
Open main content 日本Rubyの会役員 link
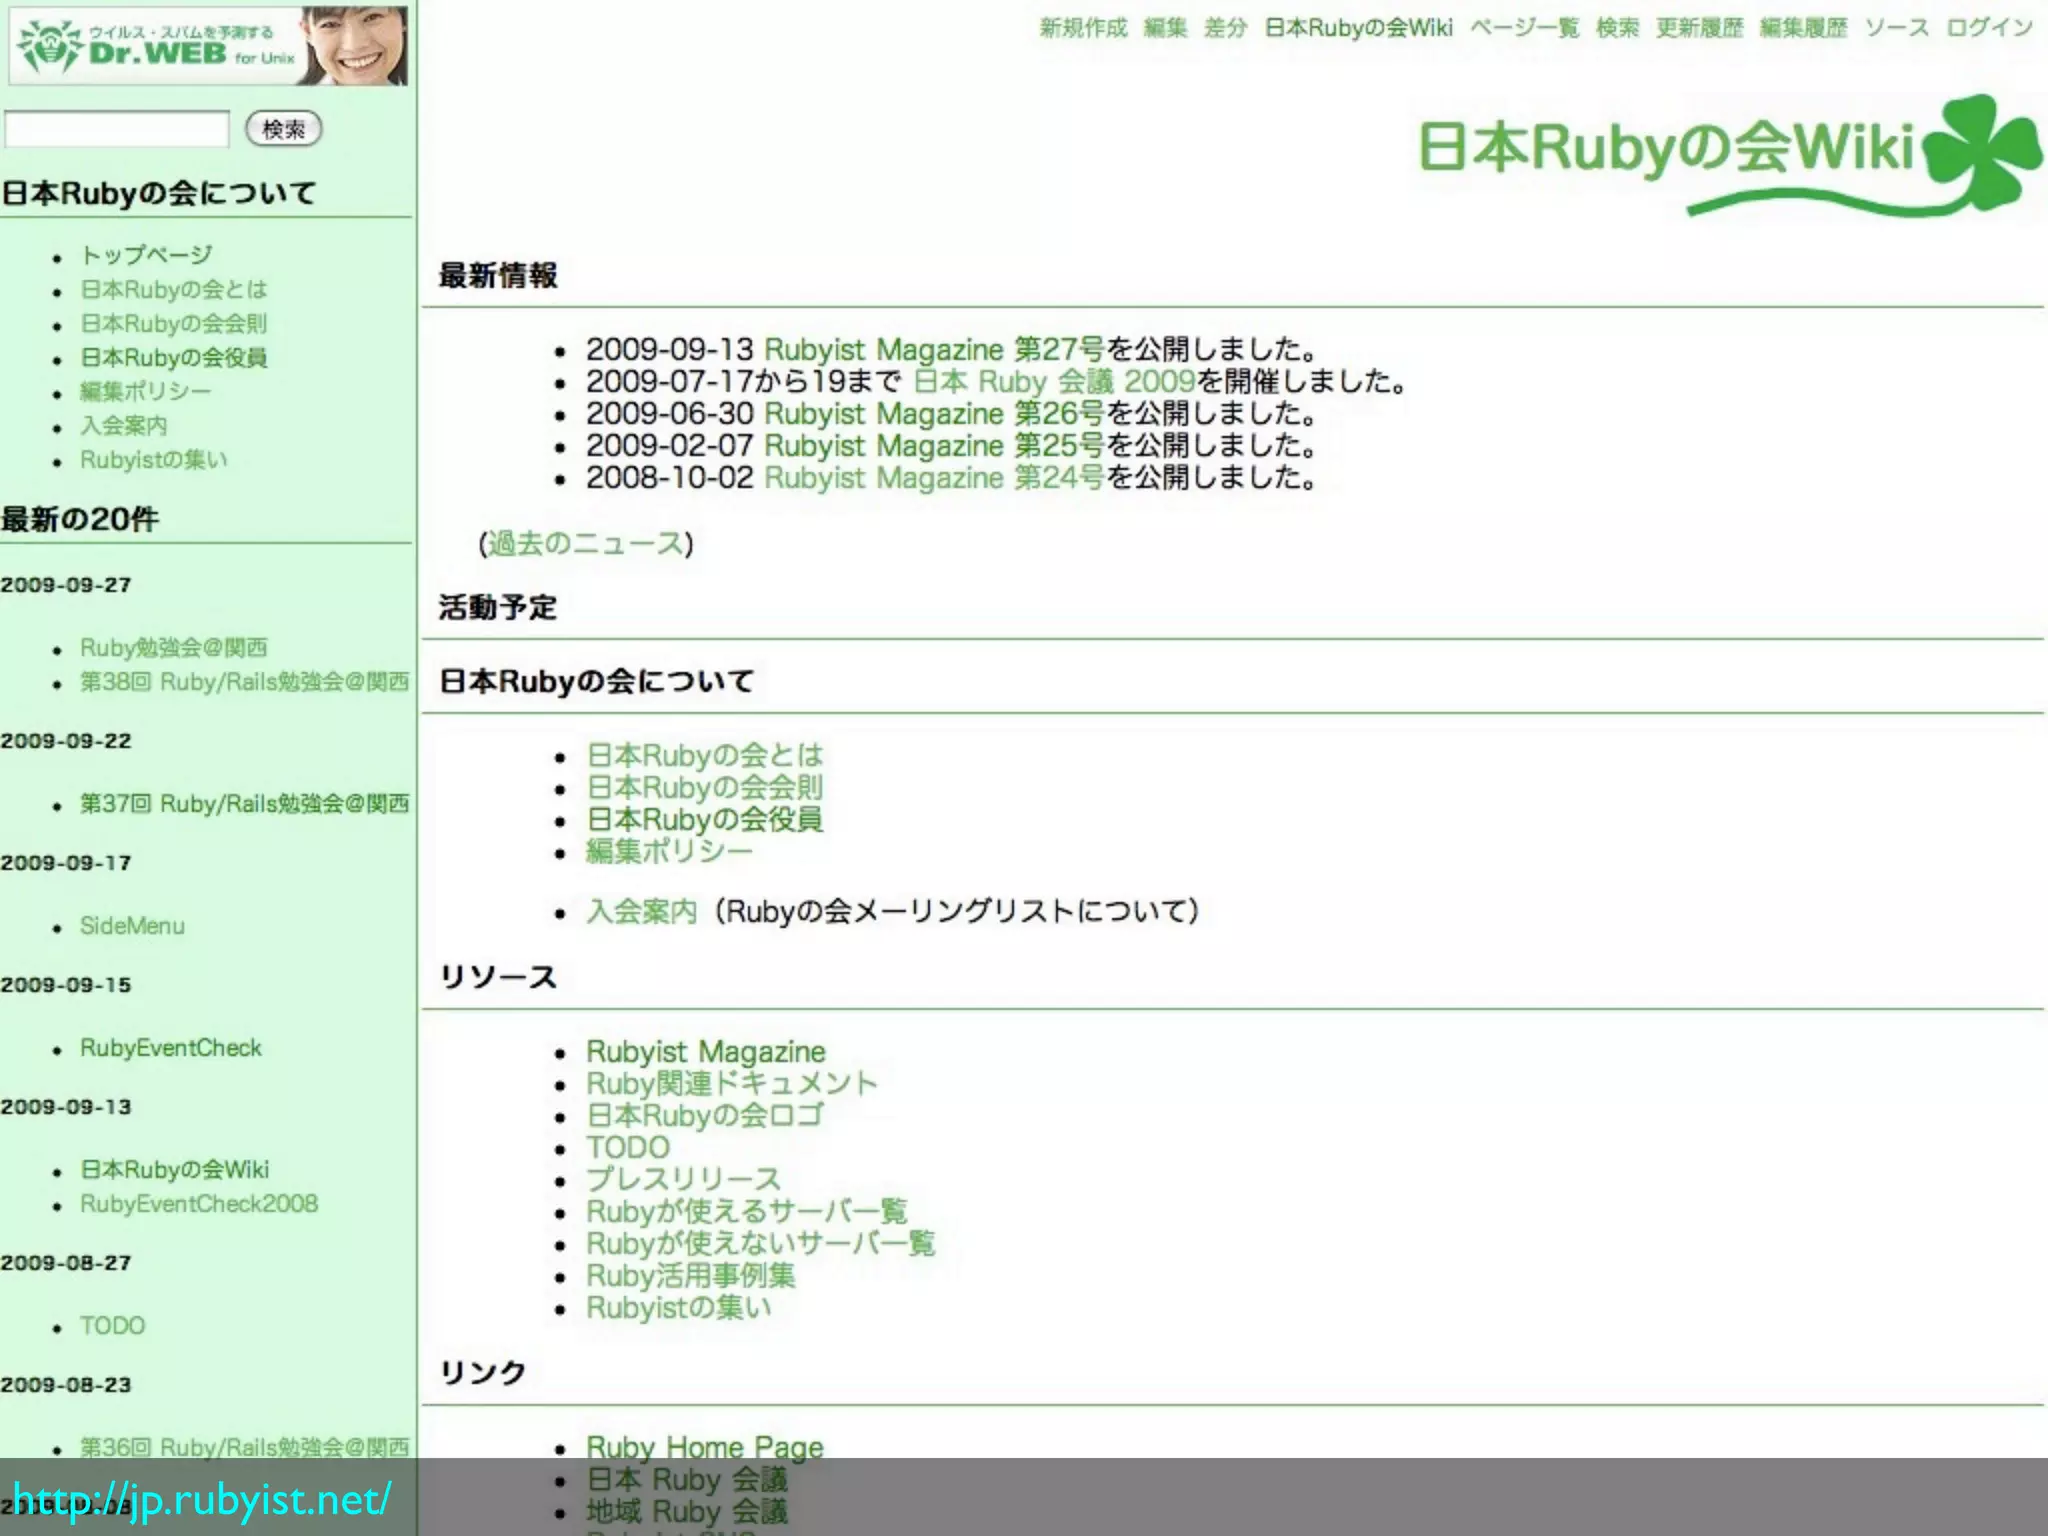(705, 819)
